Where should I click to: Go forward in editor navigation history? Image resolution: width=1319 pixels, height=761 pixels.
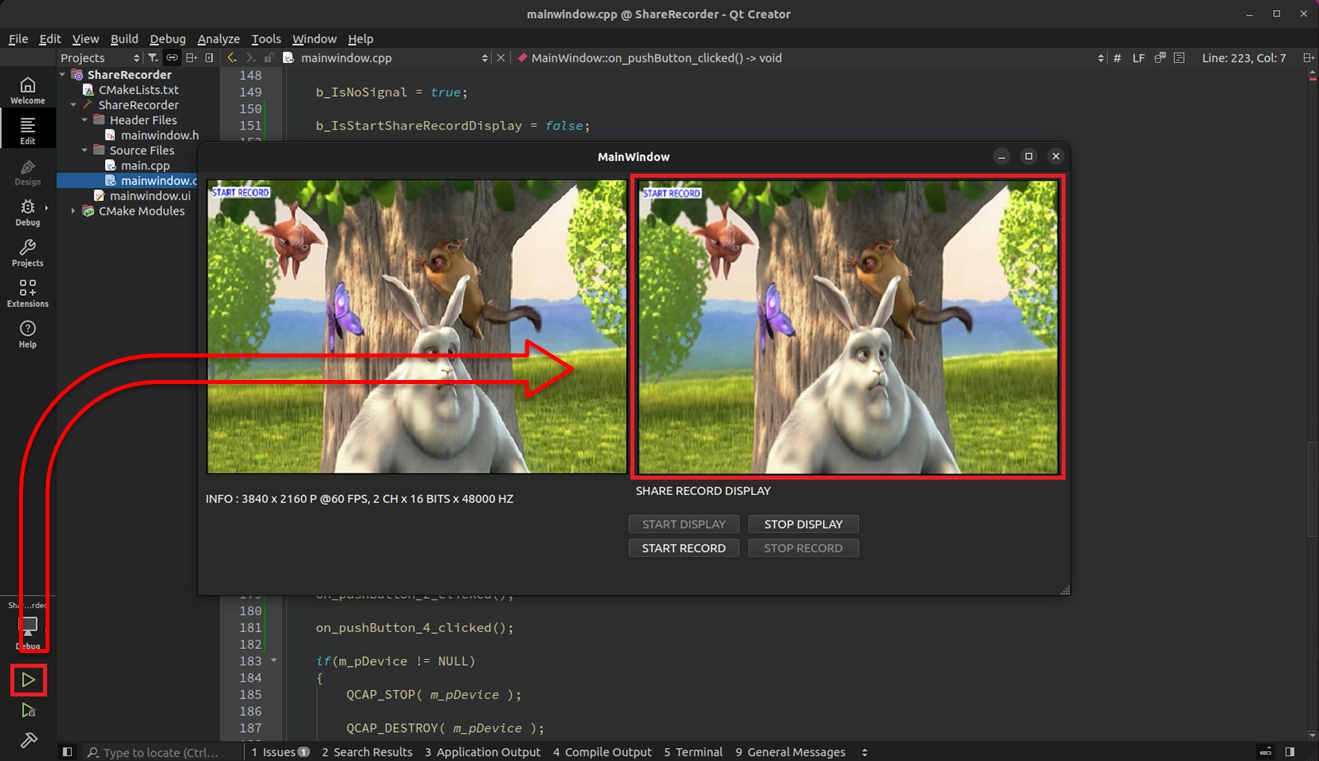251,58
